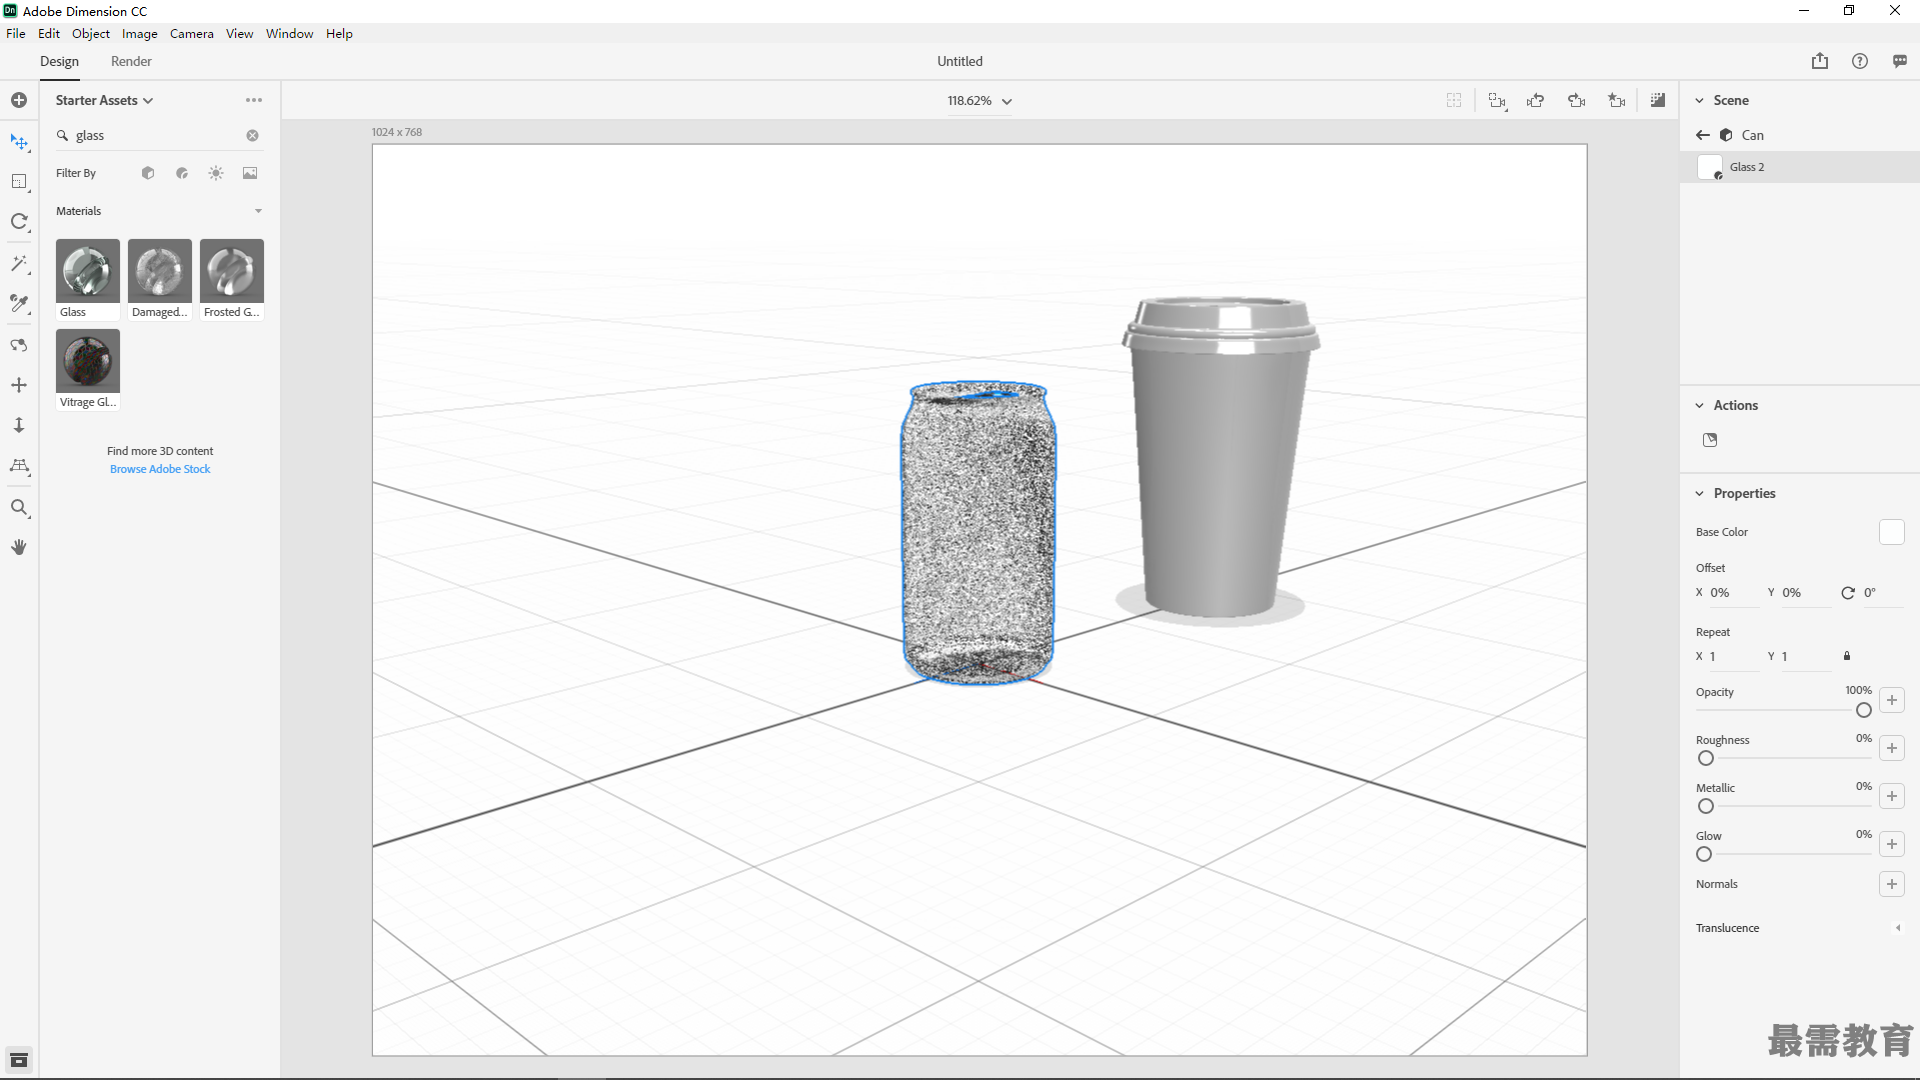Open the assets panel more options menu

(x=254, y=100)
